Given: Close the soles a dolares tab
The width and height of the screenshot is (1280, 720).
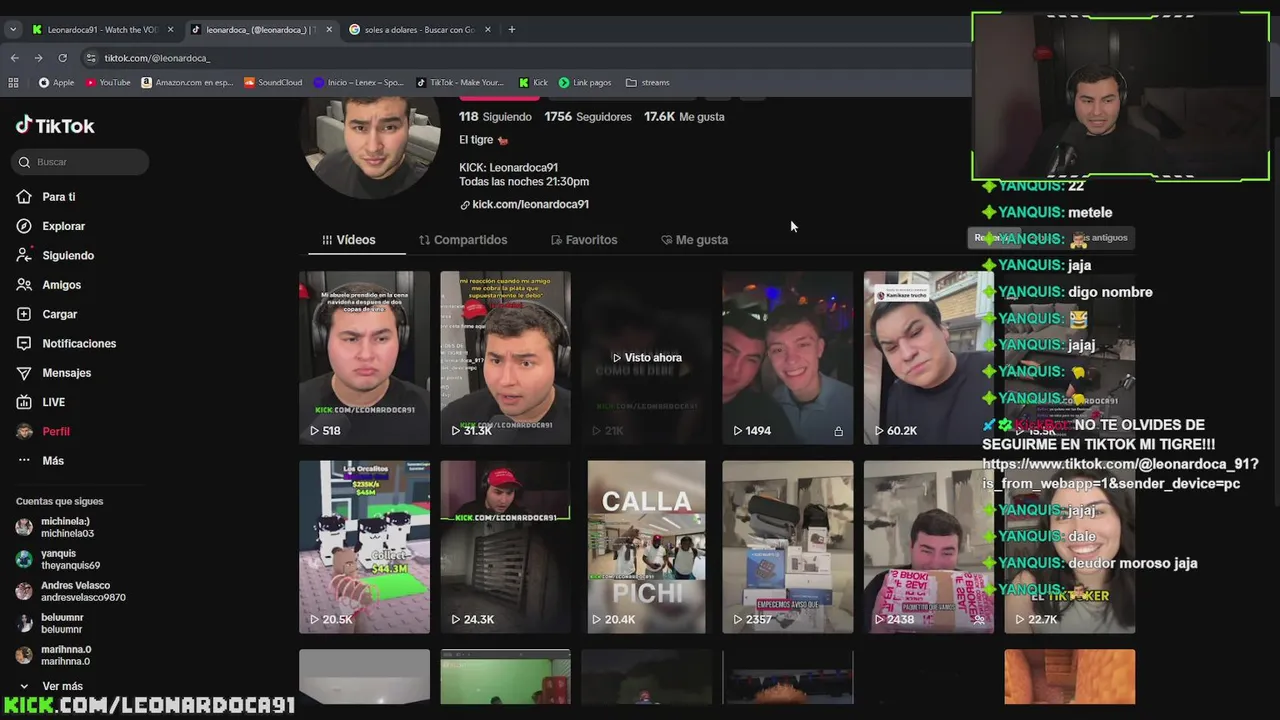Looking at the screenshot, I should click(x=488, y=30).
